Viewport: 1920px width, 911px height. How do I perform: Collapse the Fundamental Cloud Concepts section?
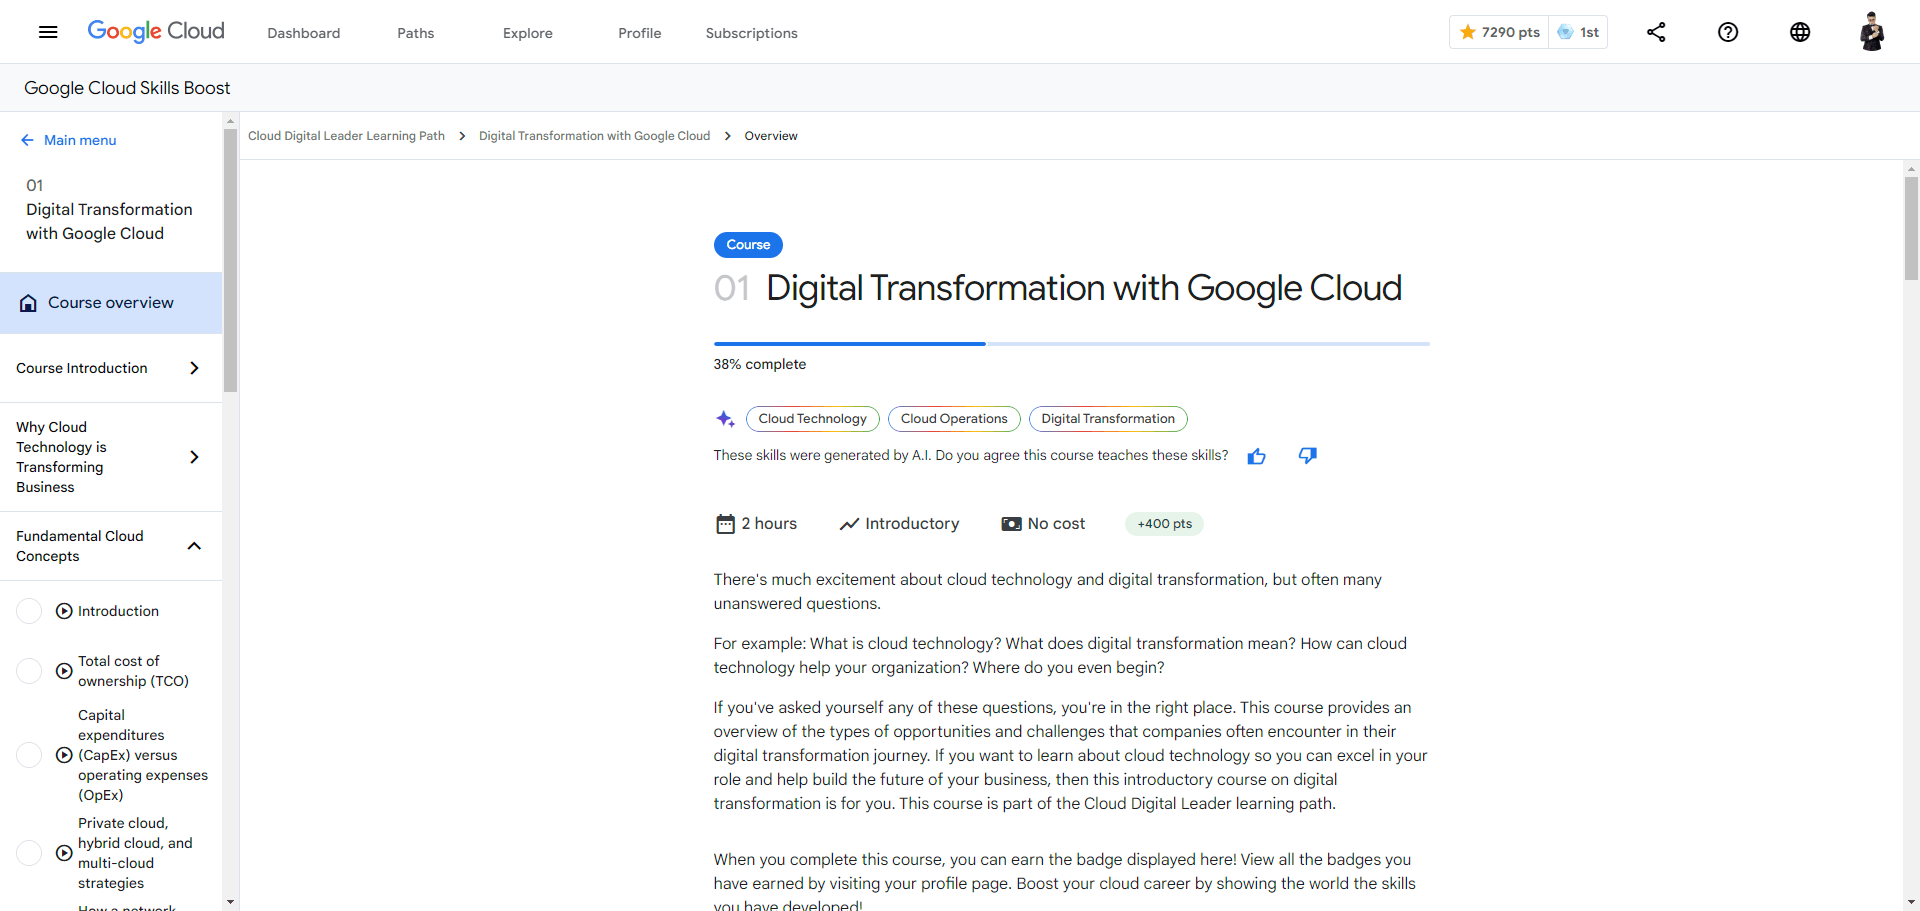[111, 546]
